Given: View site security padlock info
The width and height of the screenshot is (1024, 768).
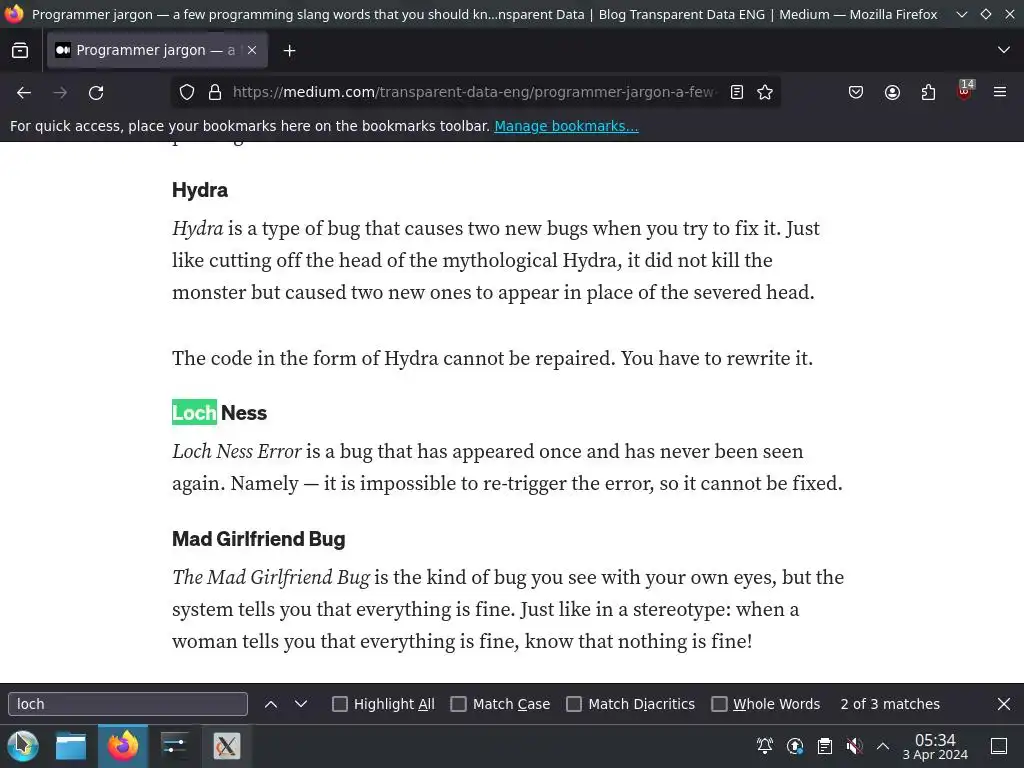Looking at the screenshot, I should 215,93.
